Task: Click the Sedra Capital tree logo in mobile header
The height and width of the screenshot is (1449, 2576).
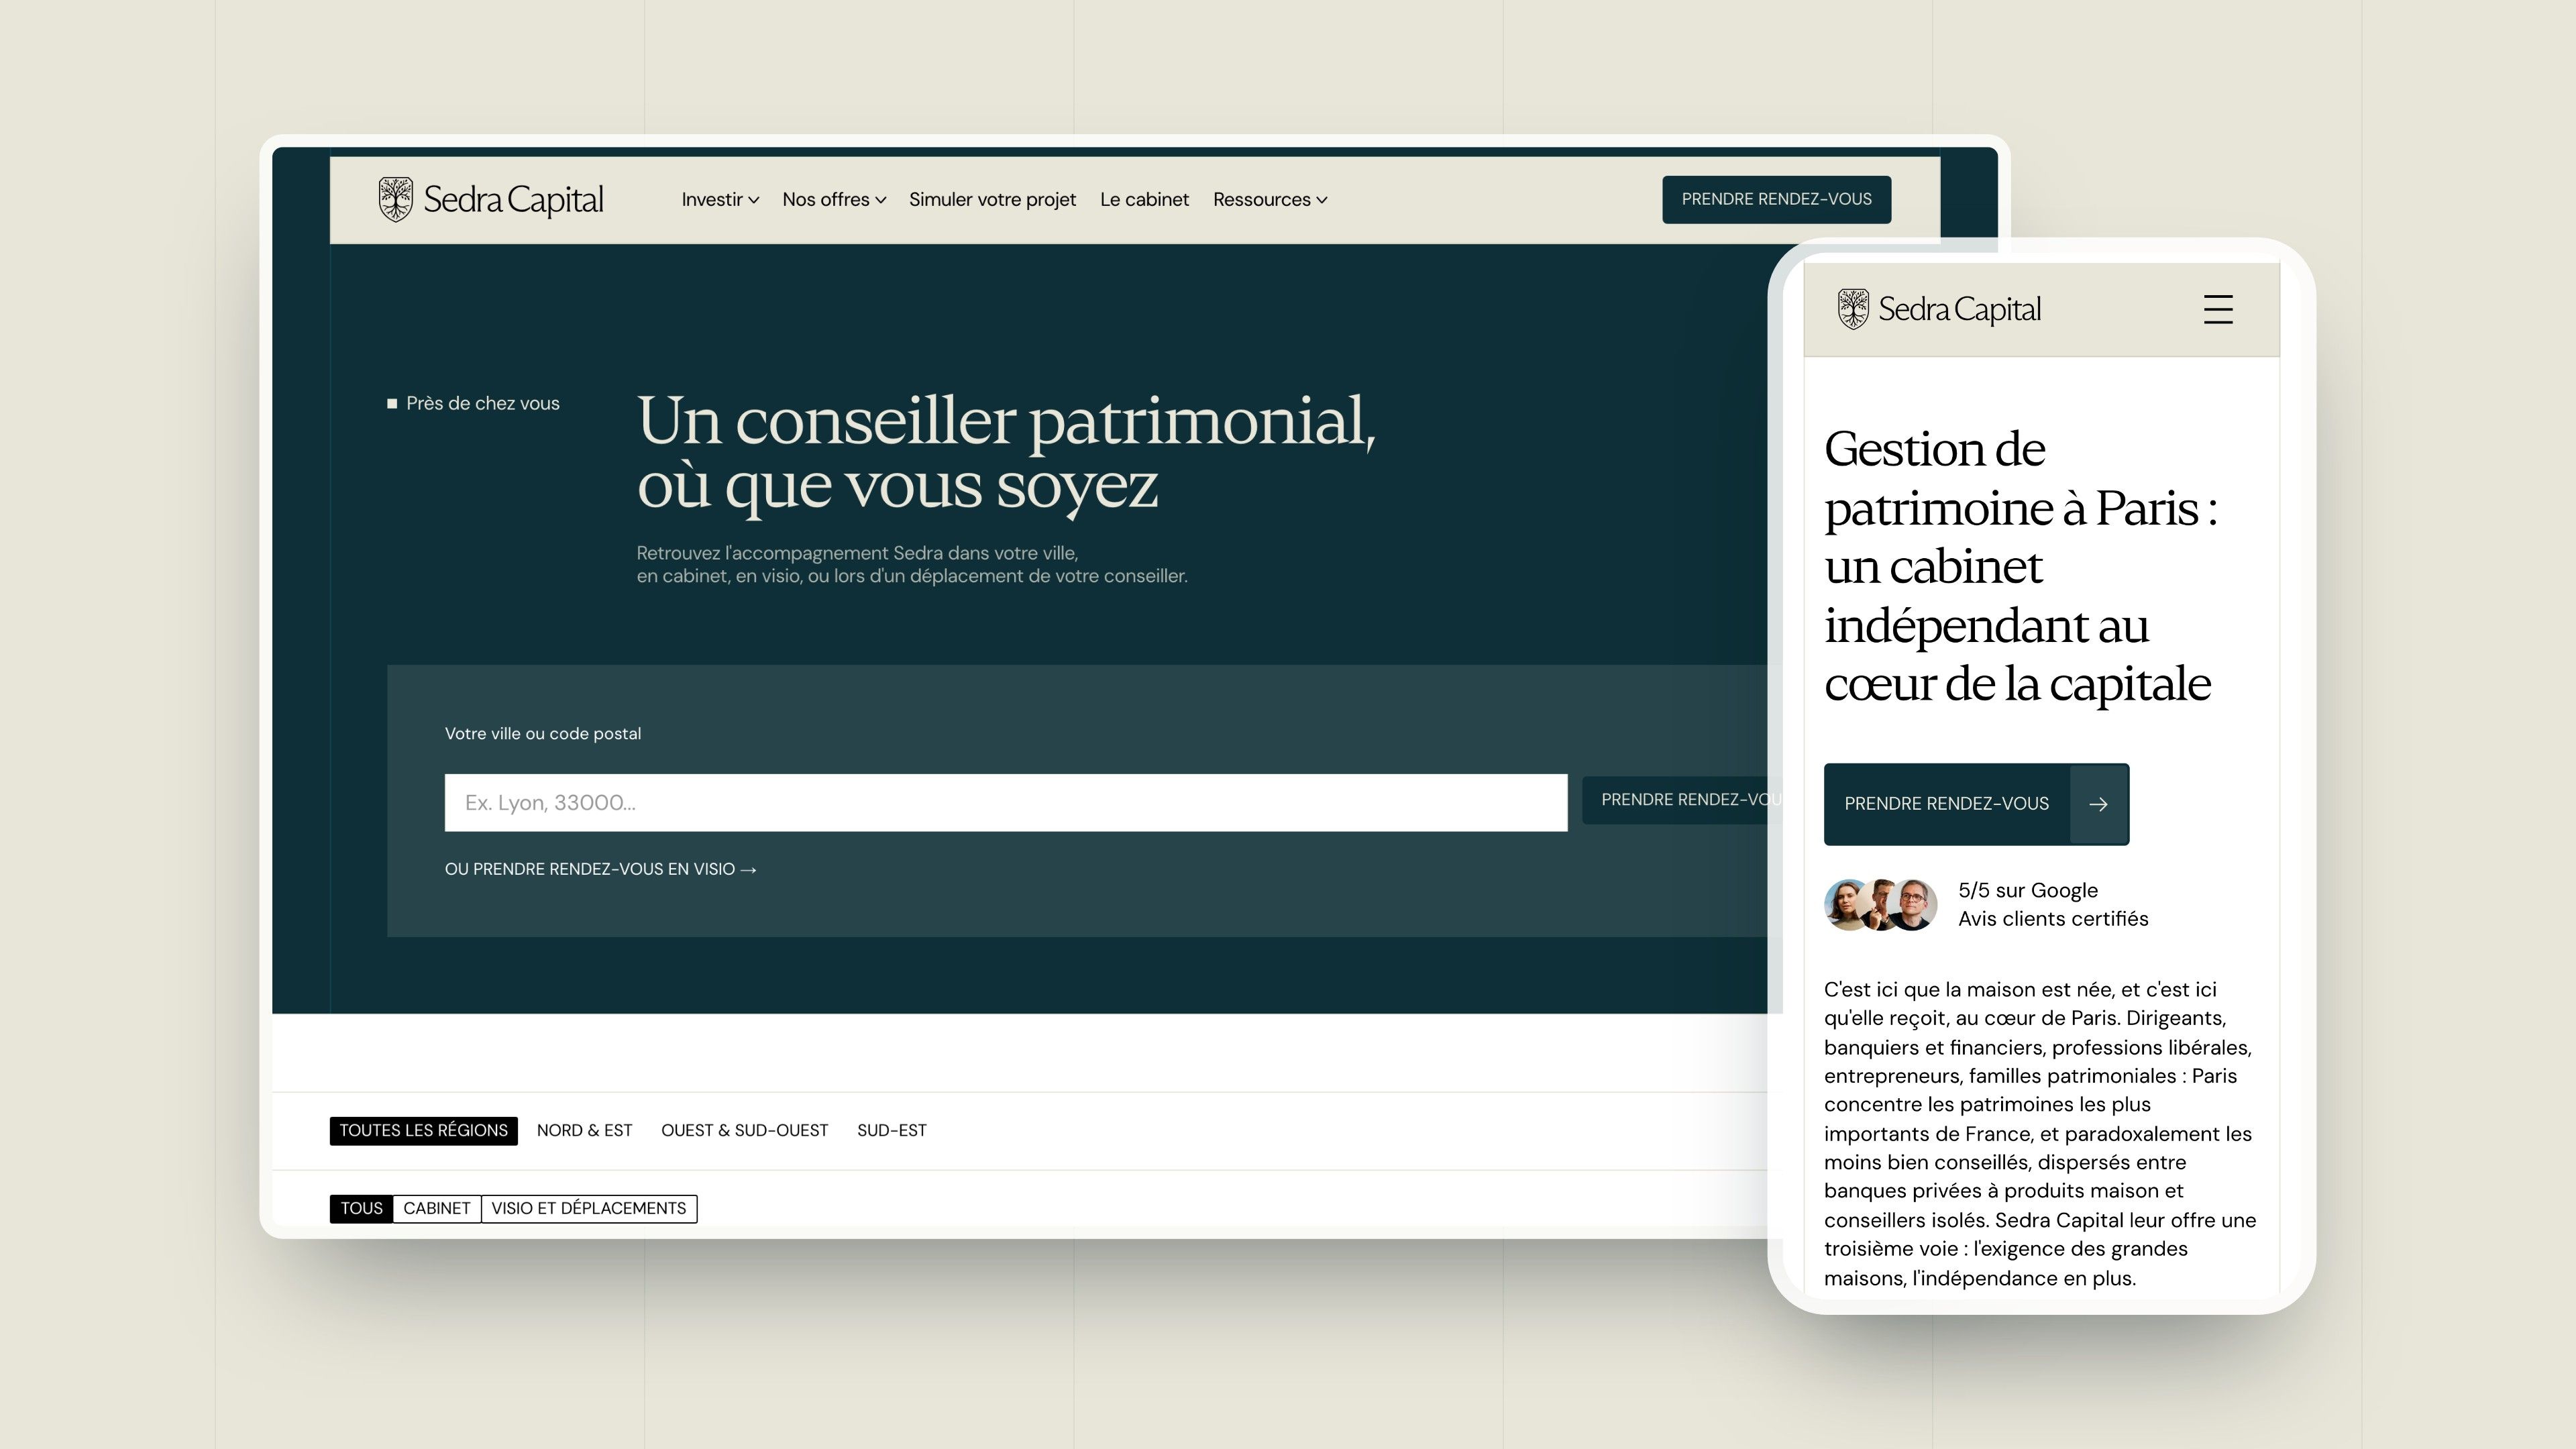Action: tap(1853, 309)
